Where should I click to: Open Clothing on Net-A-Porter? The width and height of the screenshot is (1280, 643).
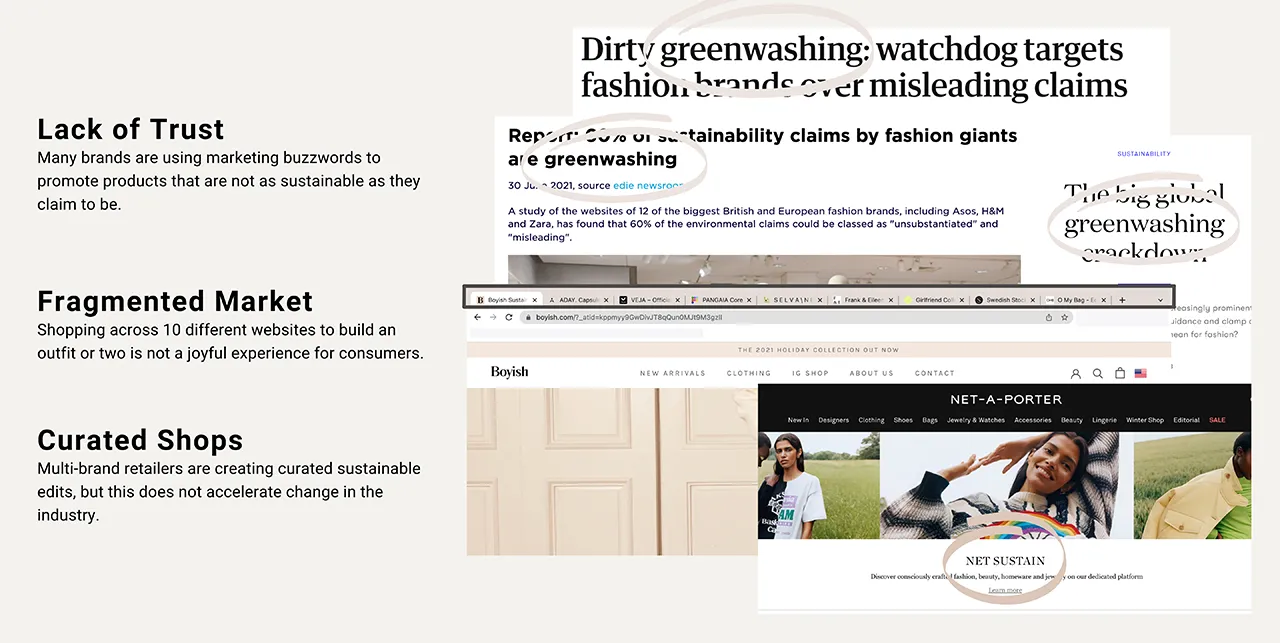coord(871,420)
